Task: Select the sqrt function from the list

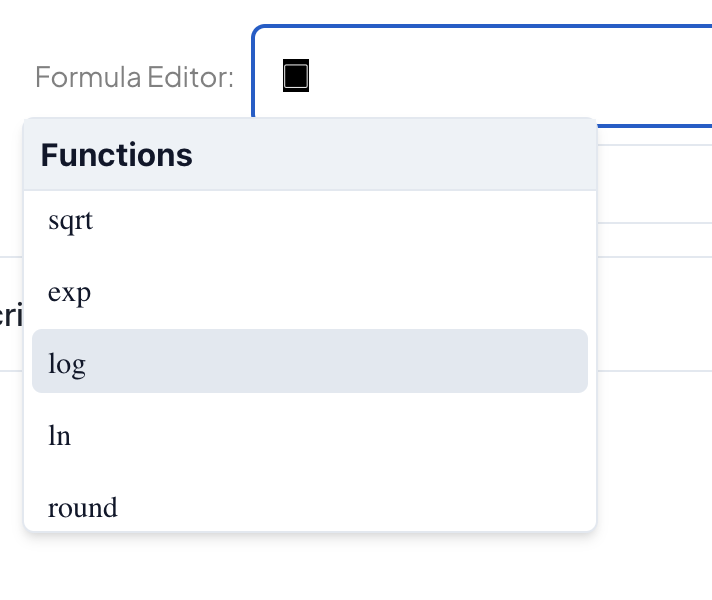Action: tap(71, 220)
